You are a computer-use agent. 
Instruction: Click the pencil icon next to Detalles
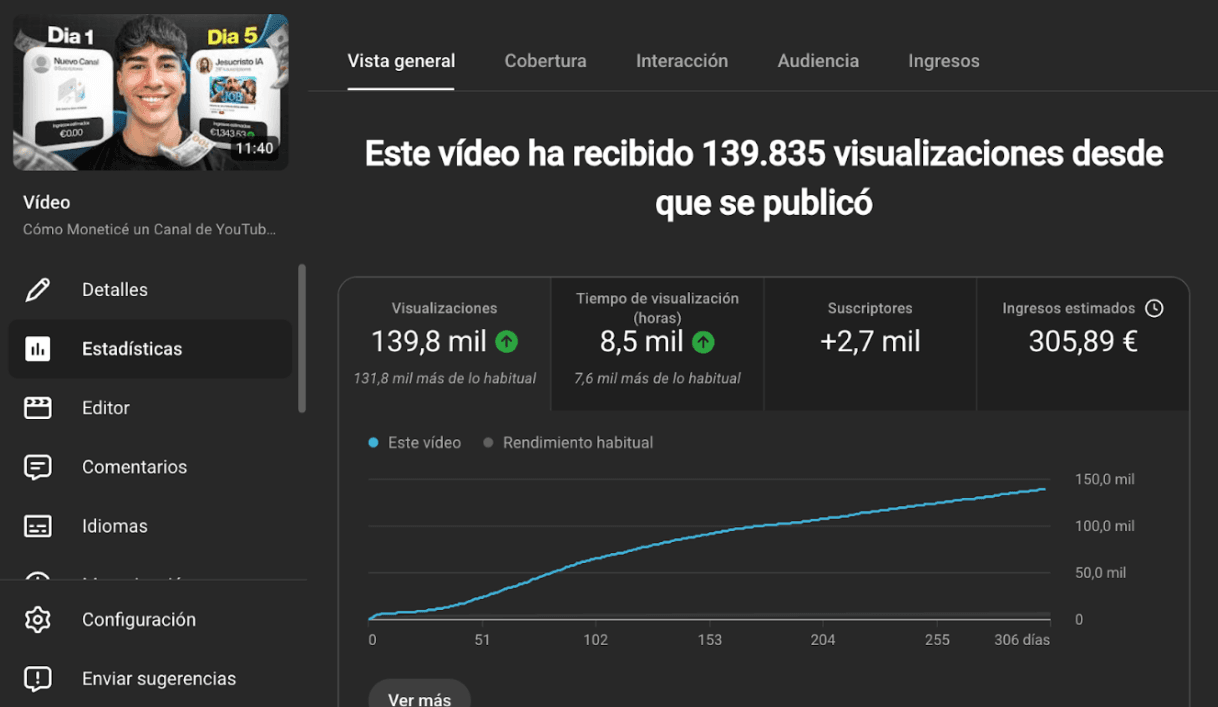[38, 290]
